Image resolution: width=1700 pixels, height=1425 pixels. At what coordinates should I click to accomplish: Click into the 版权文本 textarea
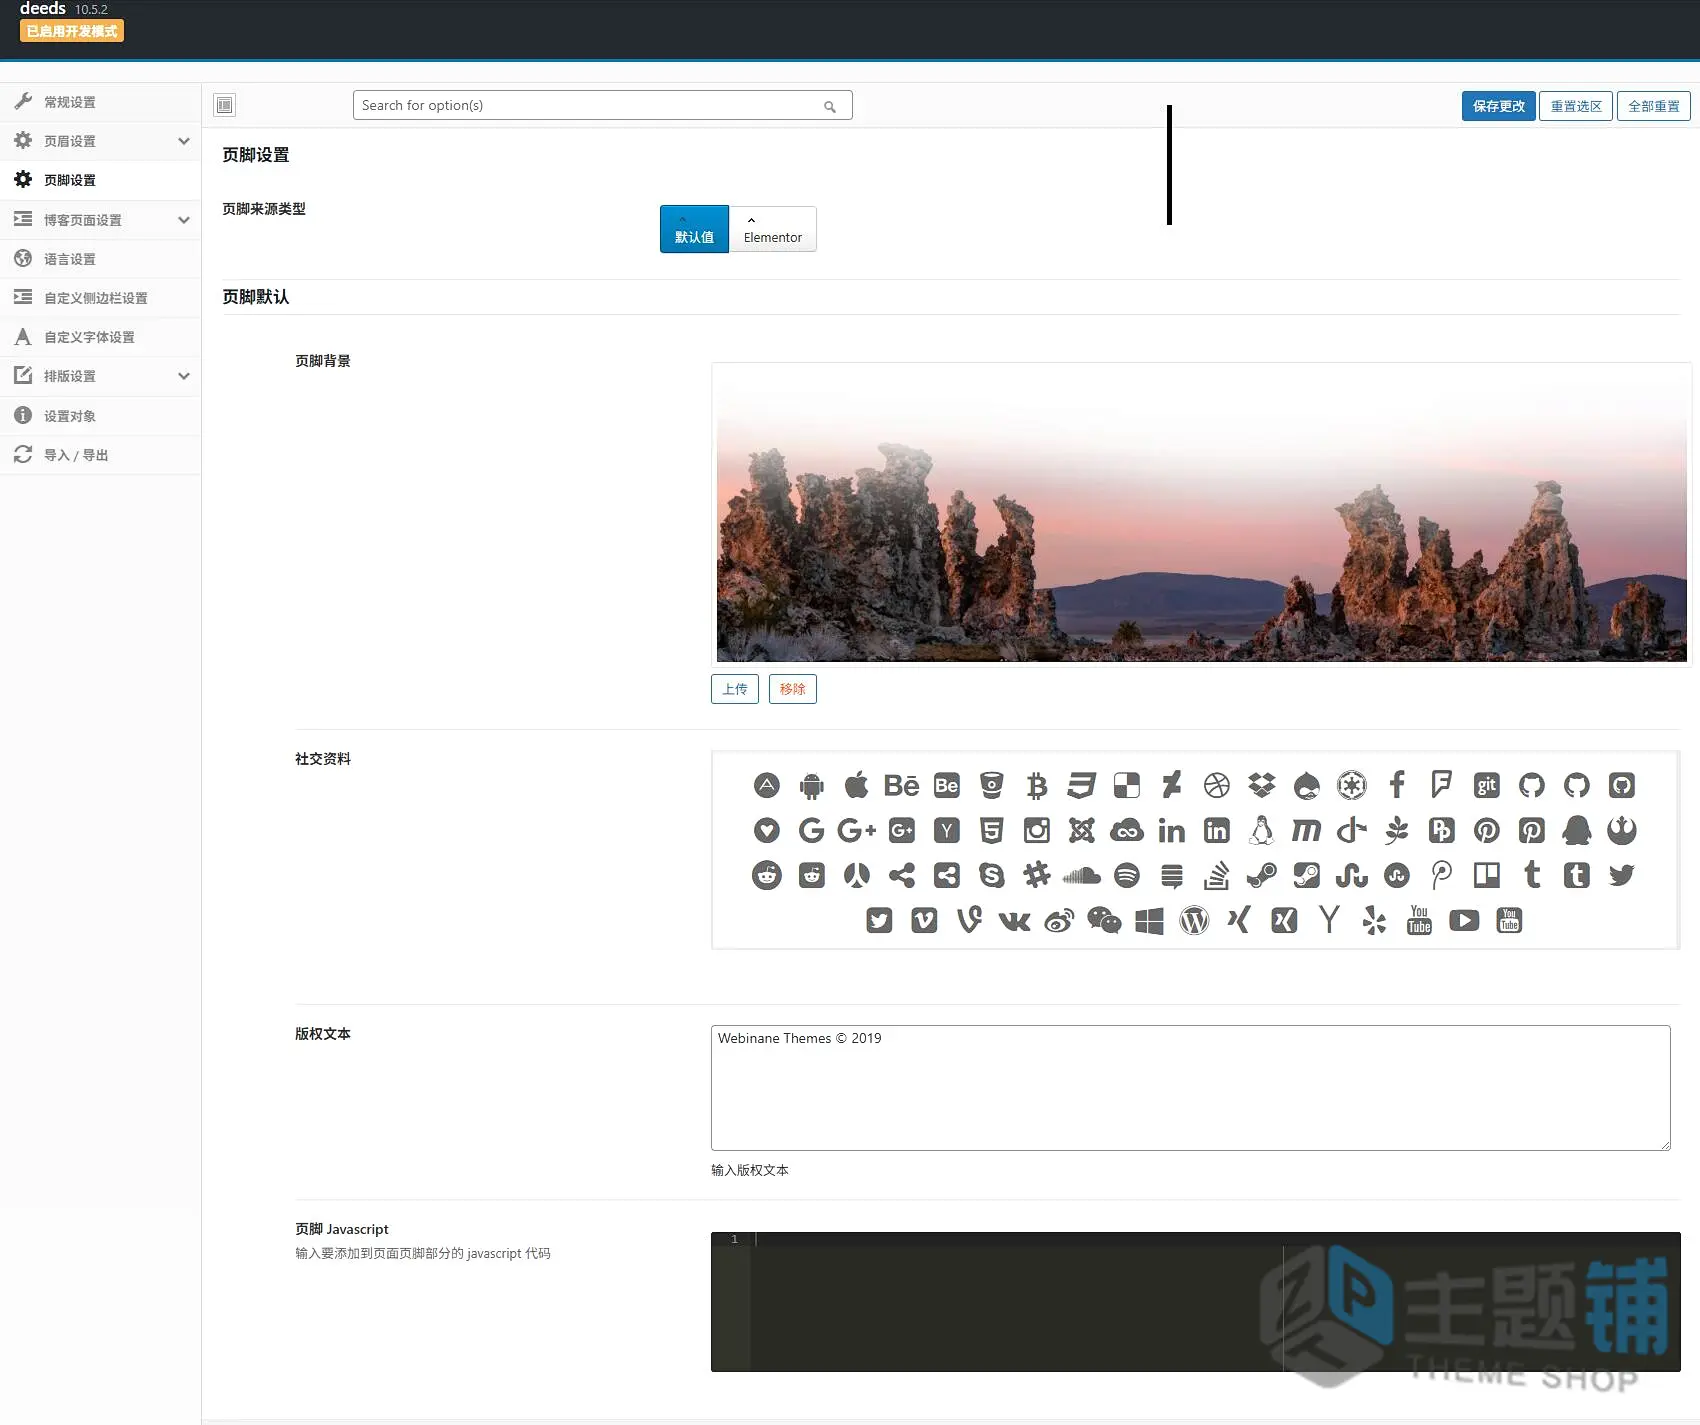pyautogui.click(x=1191, y=1088)
